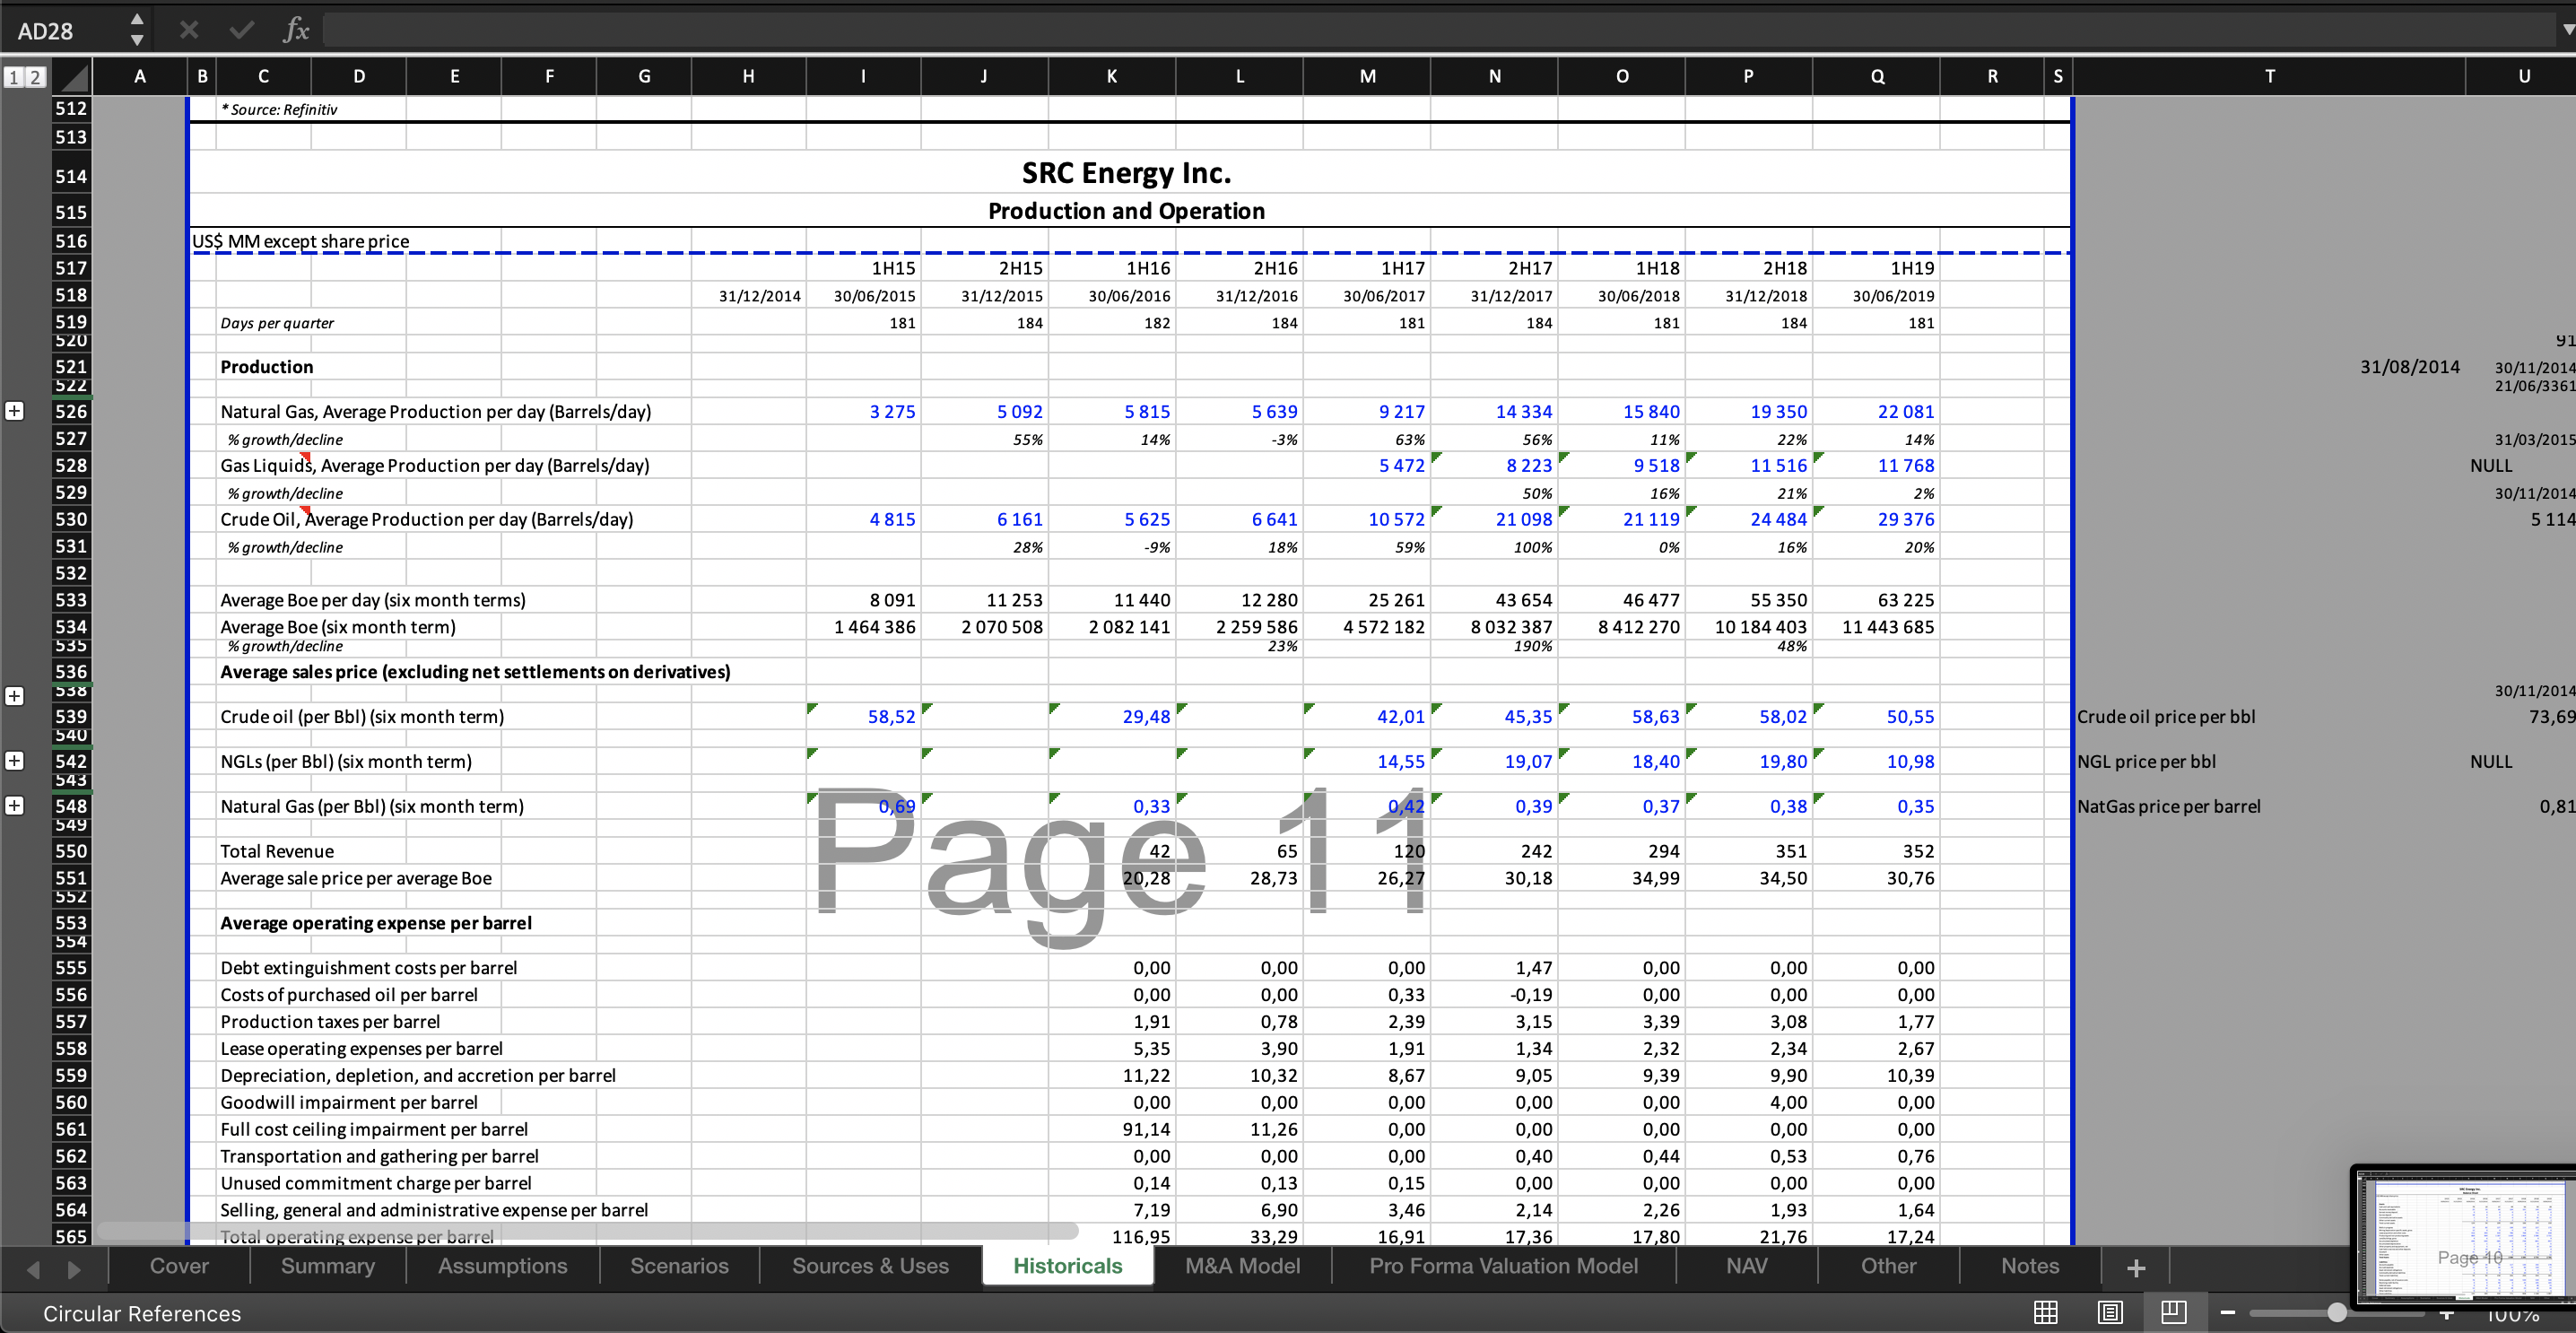This screenshot has height=1333, width=2576.
Task: Expand grouped rows above row 526
Action: click(15, 411)
